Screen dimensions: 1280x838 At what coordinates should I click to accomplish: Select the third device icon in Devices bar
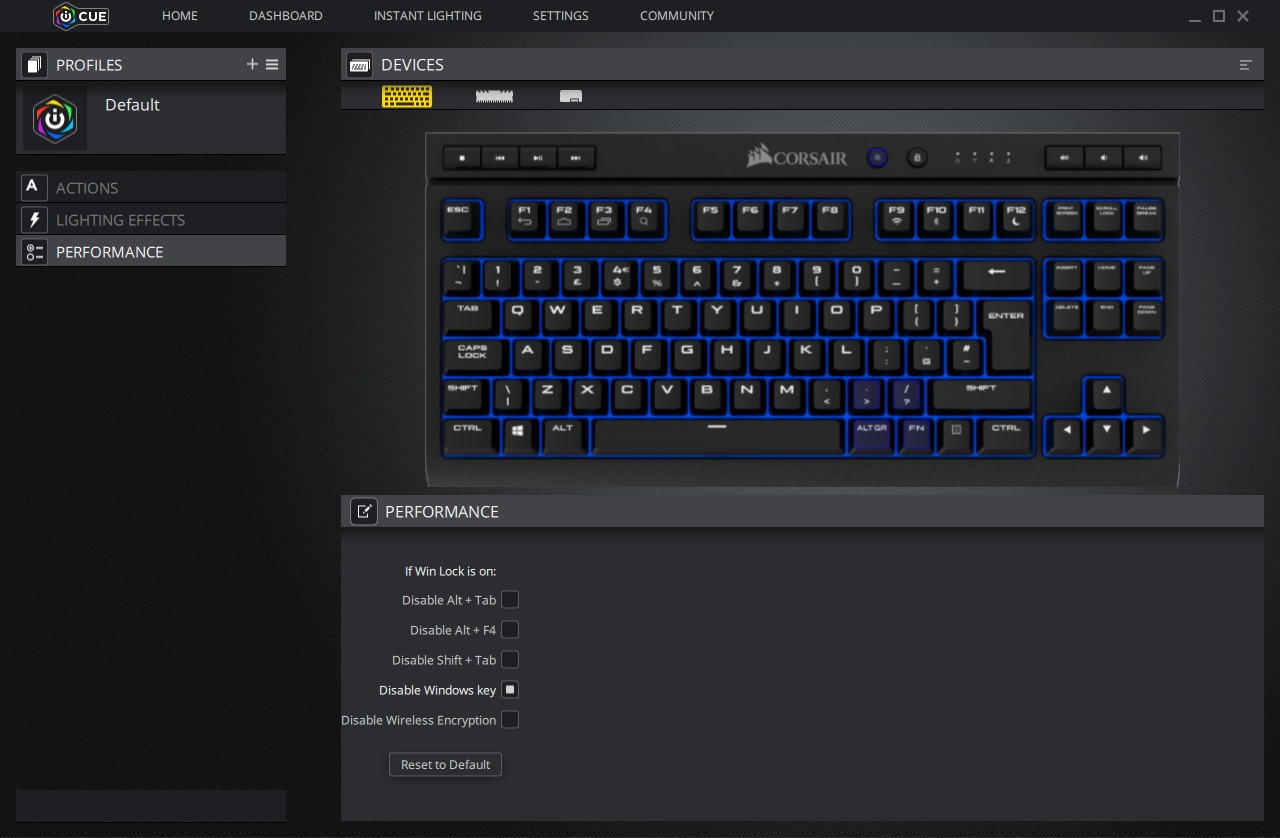(571, 97)
